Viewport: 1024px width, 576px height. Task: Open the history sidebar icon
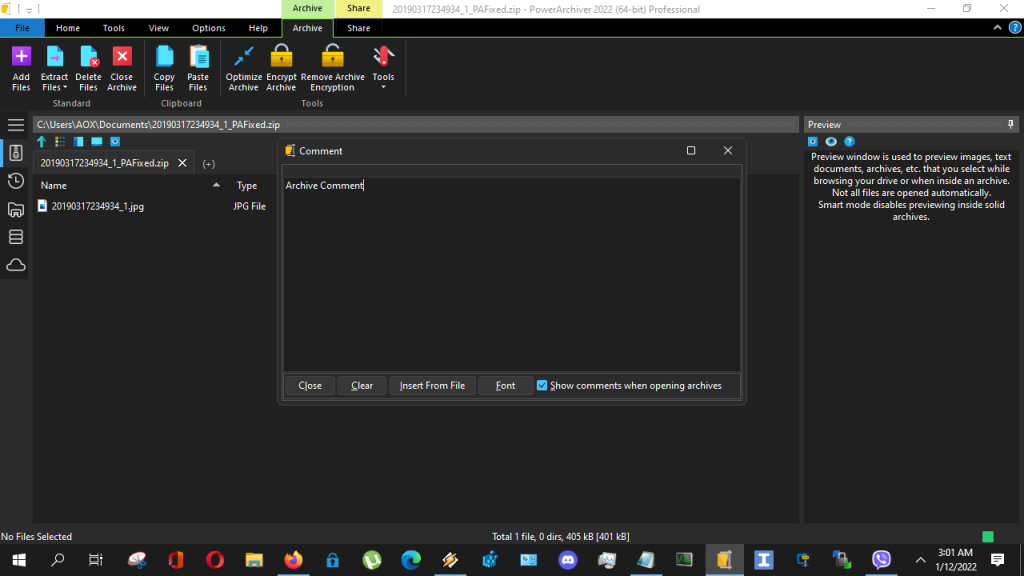16,181
